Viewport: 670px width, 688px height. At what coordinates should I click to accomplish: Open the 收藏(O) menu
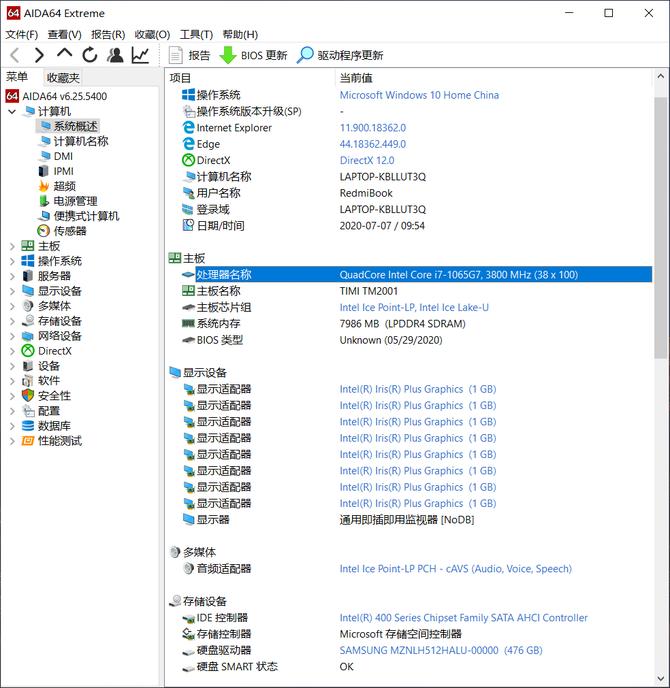coord(152,34)
